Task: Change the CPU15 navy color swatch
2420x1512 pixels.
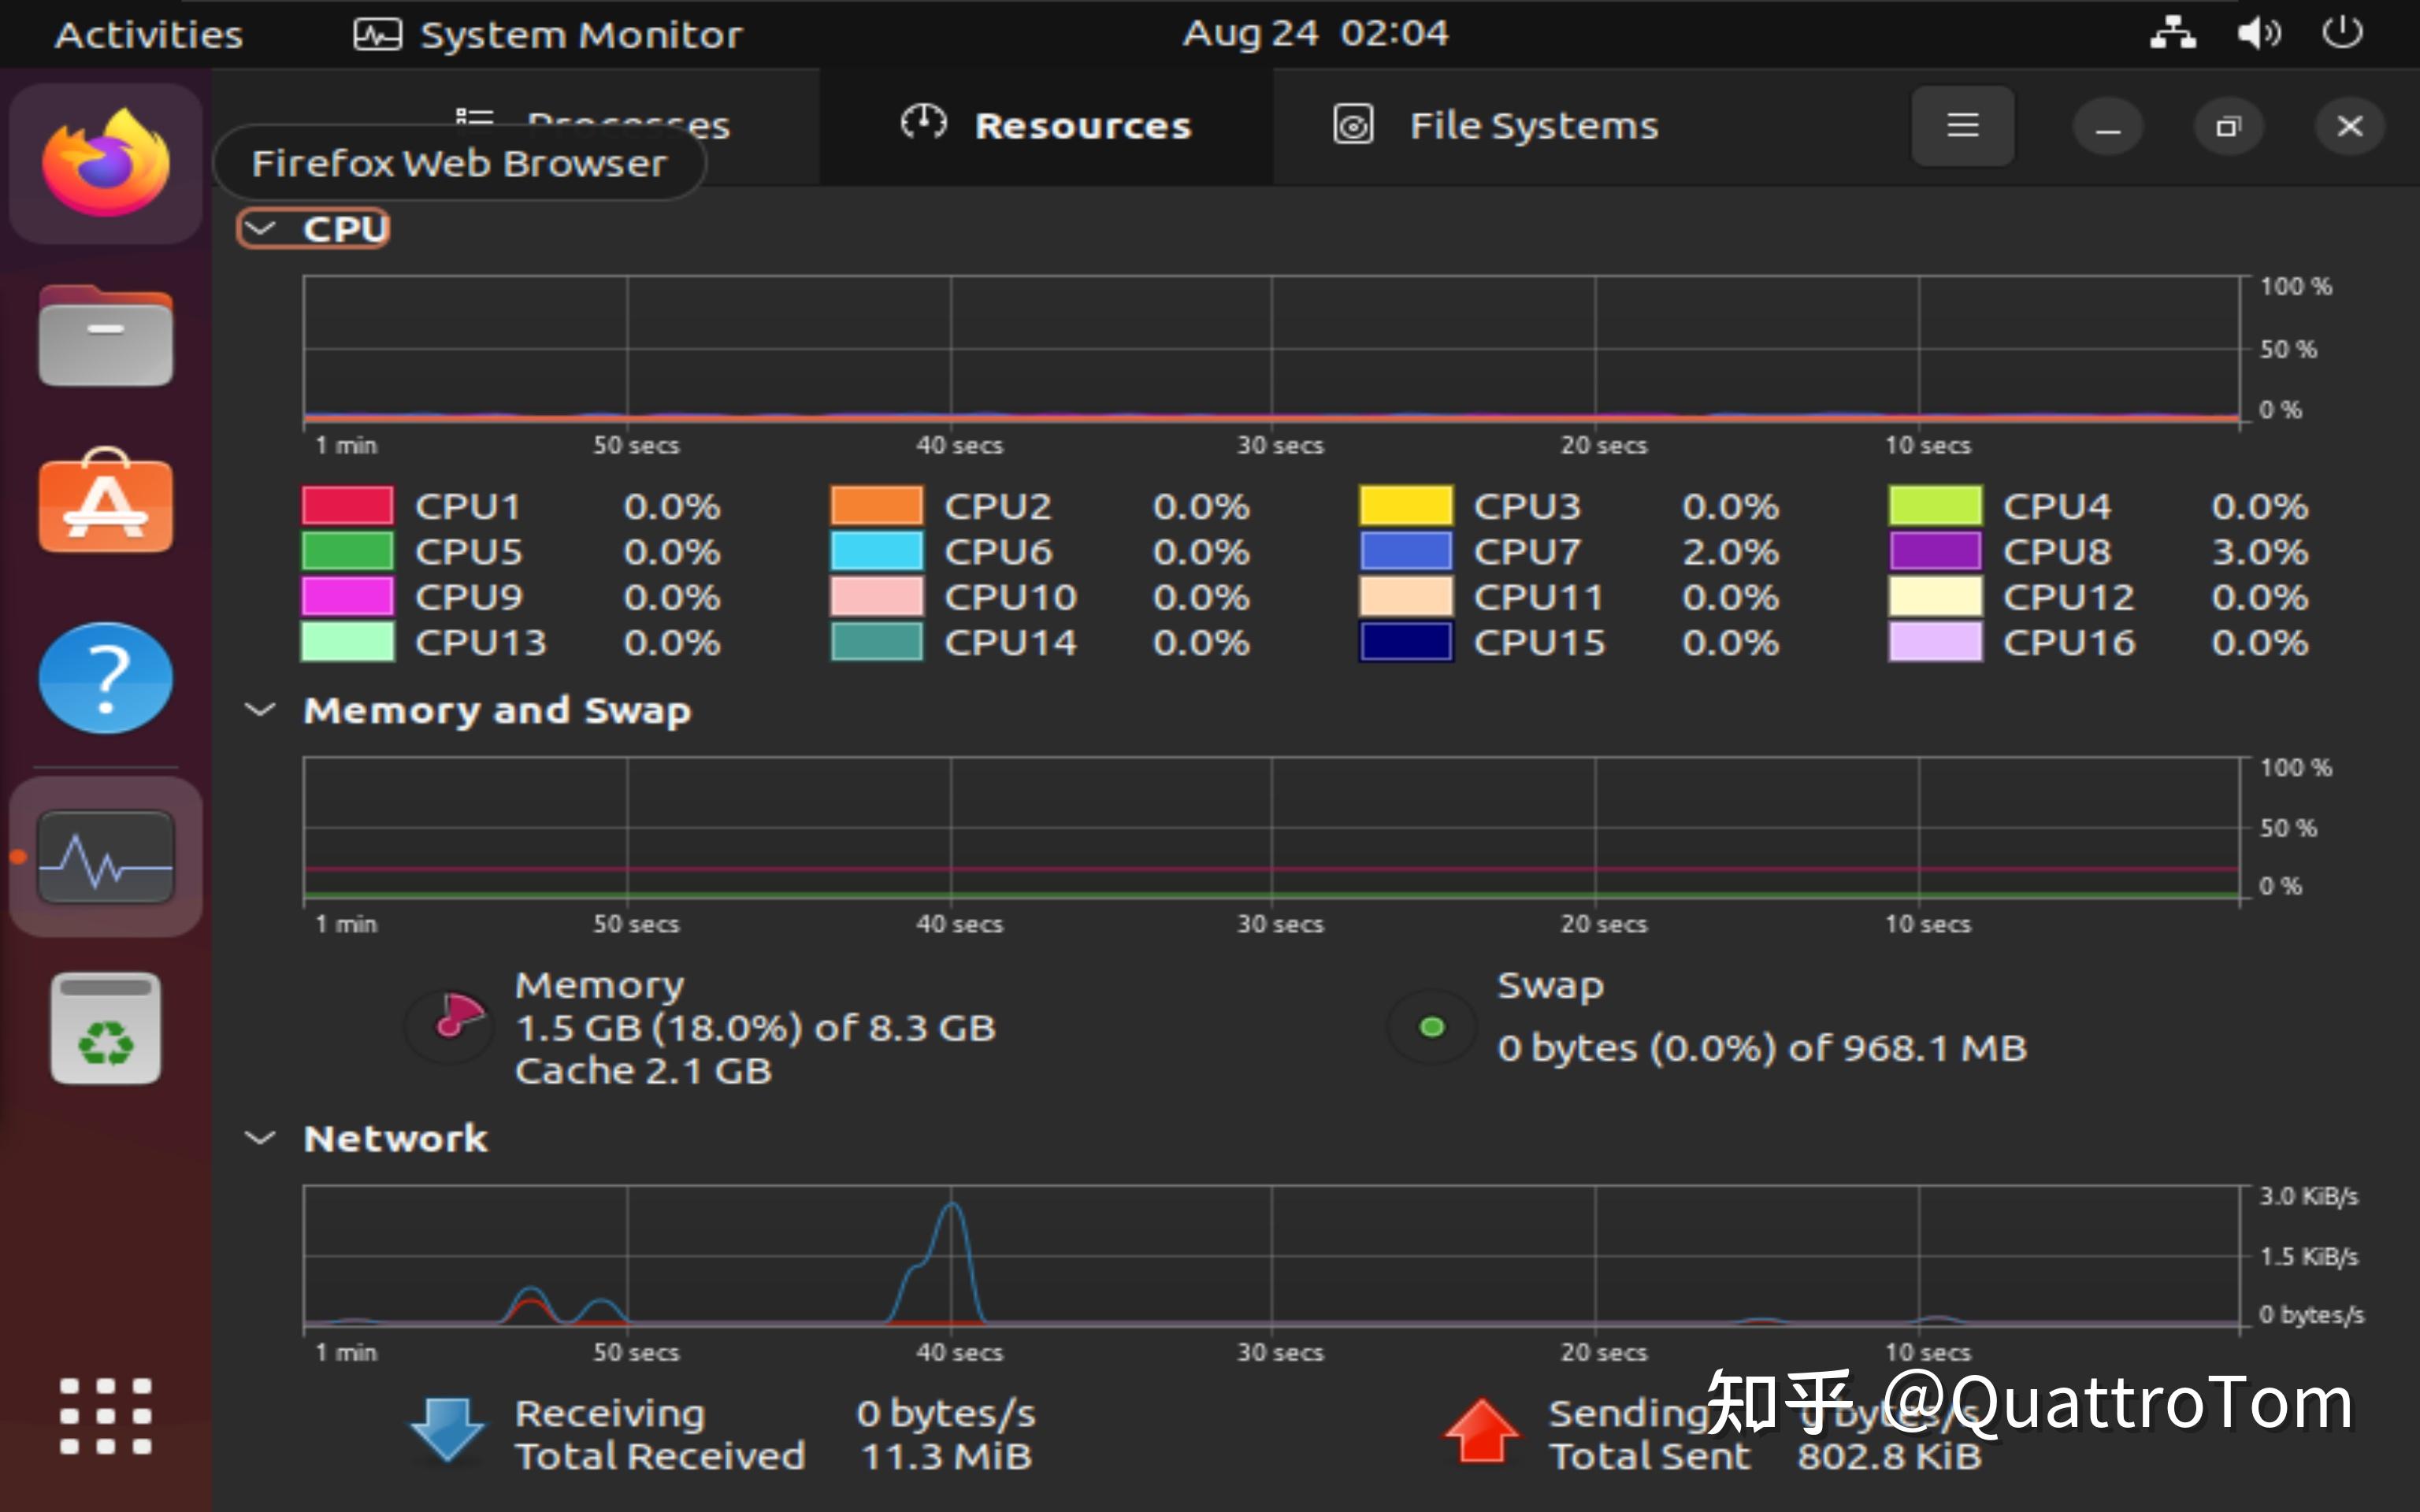Action: coord(1405,642)
